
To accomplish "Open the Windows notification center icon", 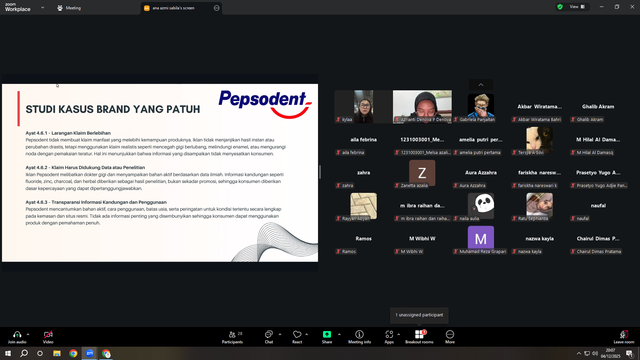I will pyautogui.click(x=629, y=353).
